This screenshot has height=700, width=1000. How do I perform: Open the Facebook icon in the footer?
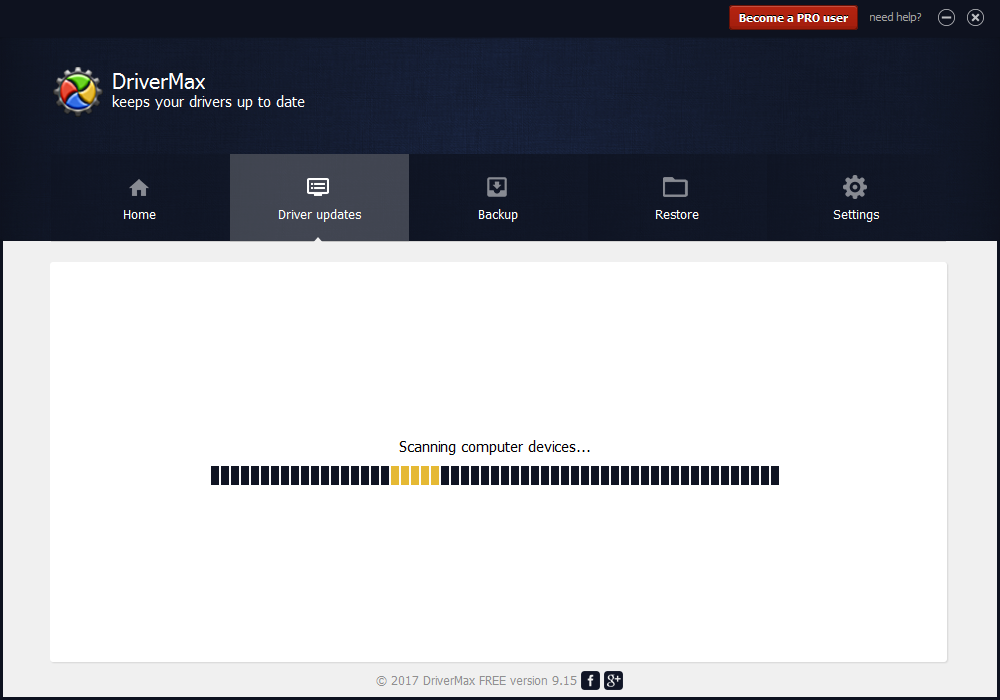(591, 680)
